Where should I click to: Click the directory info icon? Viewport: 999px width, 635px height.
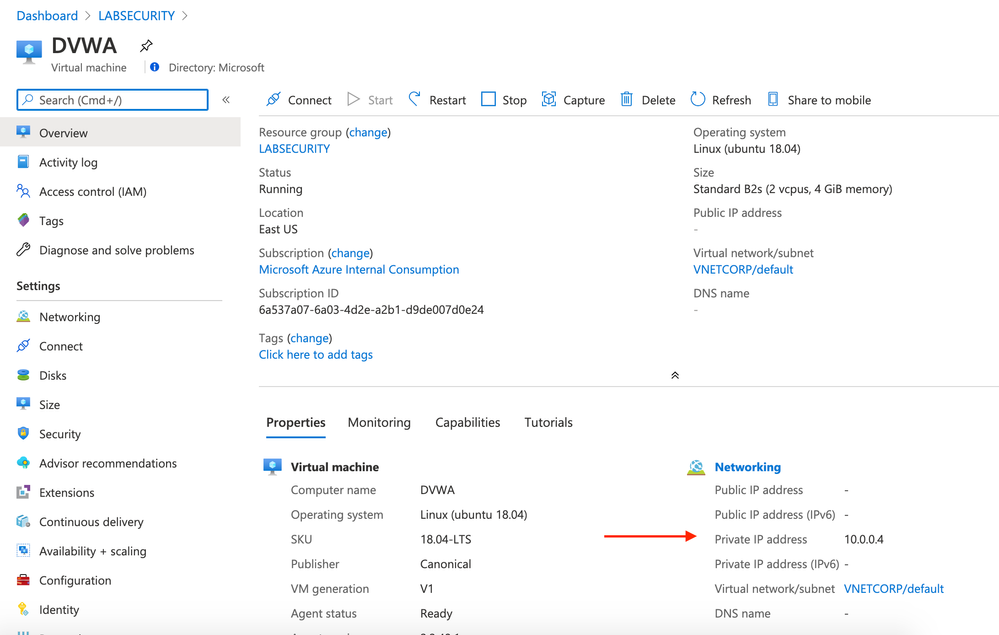(x=154, y=67)
